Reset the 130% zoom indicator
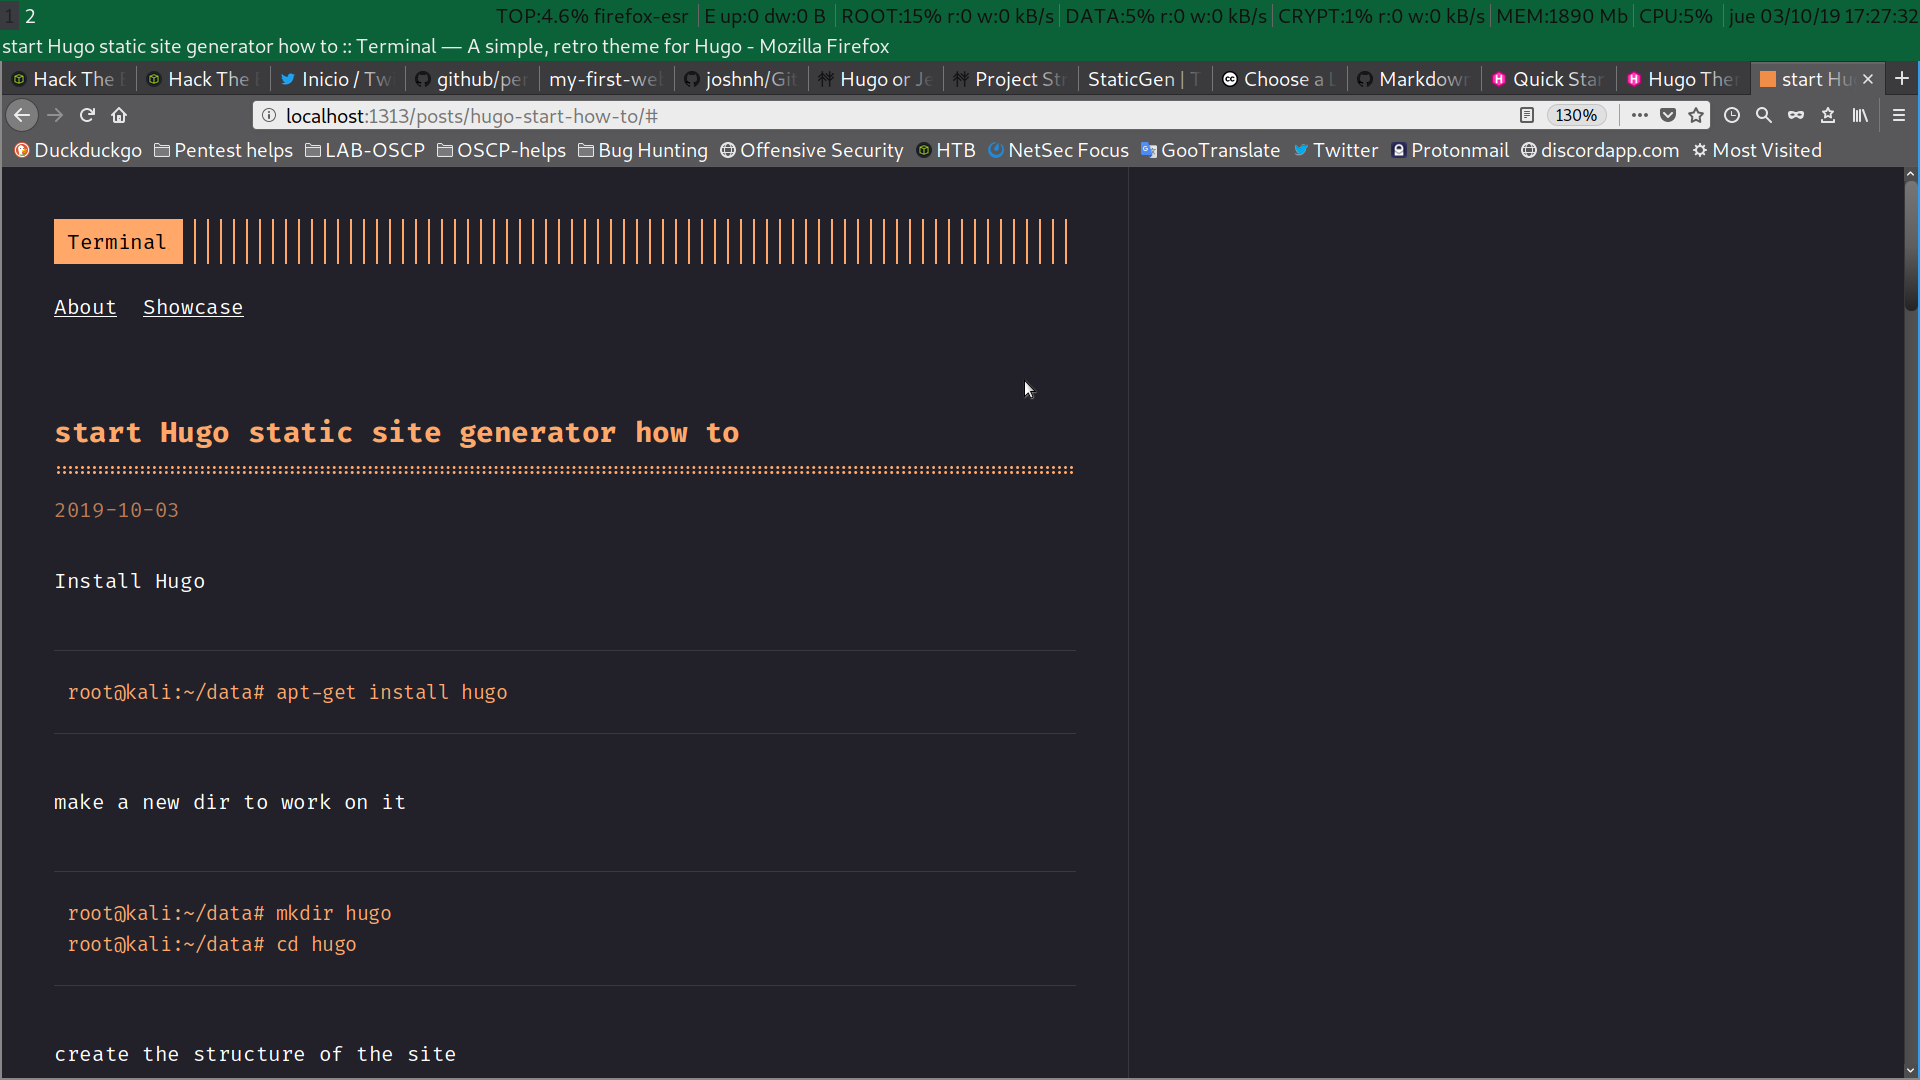This screenshot has height=1080, width=1920. [x=1576, y=116]
